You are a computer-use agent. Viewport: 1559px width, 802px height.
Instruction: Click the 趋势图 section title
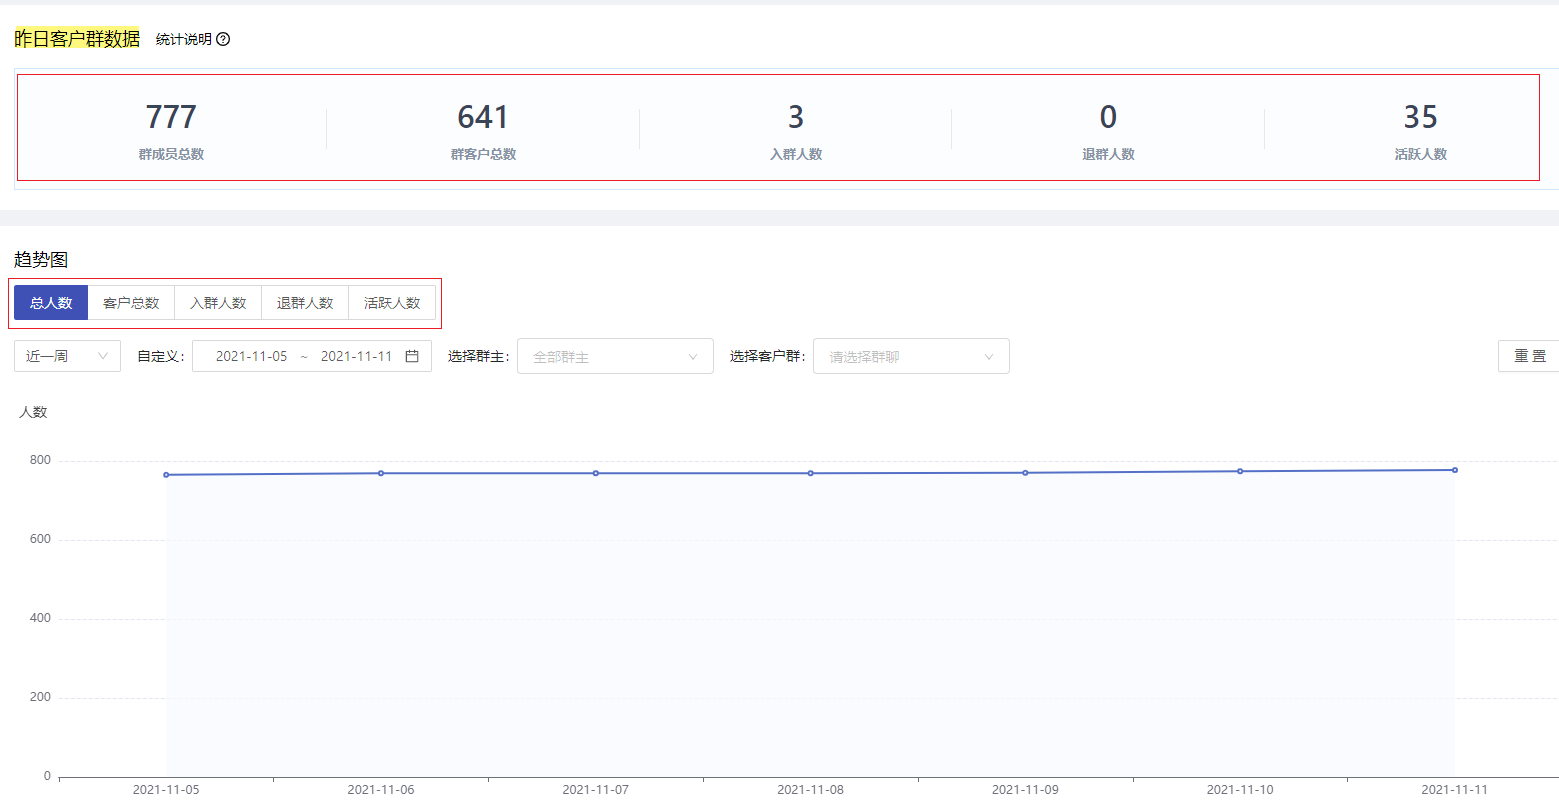click(41, 260)
